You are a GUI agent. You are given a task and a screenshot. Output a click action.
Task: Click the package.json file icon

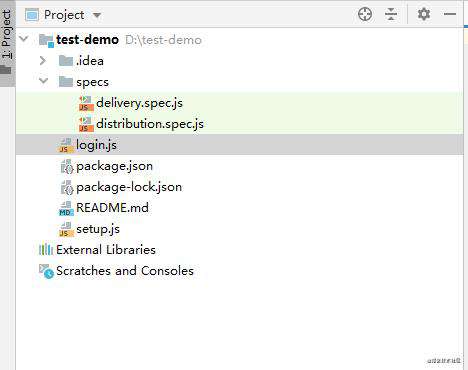point(67,166)
